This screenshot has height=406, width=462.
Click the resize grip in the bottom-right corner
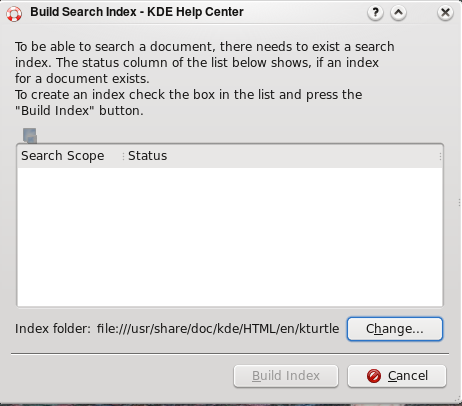[457, 400]
